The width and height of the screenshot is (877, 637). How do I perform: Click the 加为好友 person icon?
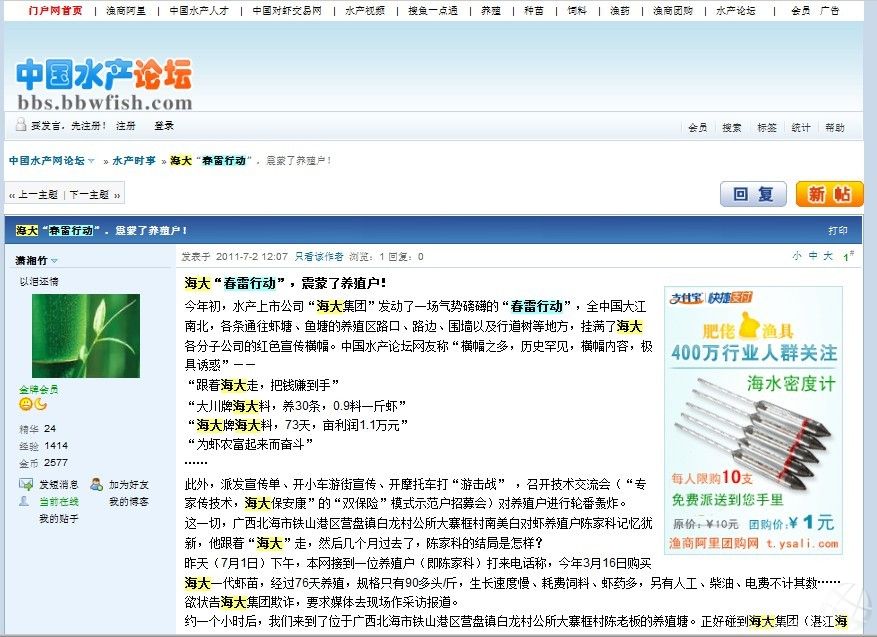pyautogui.click(x=97, y=484)
